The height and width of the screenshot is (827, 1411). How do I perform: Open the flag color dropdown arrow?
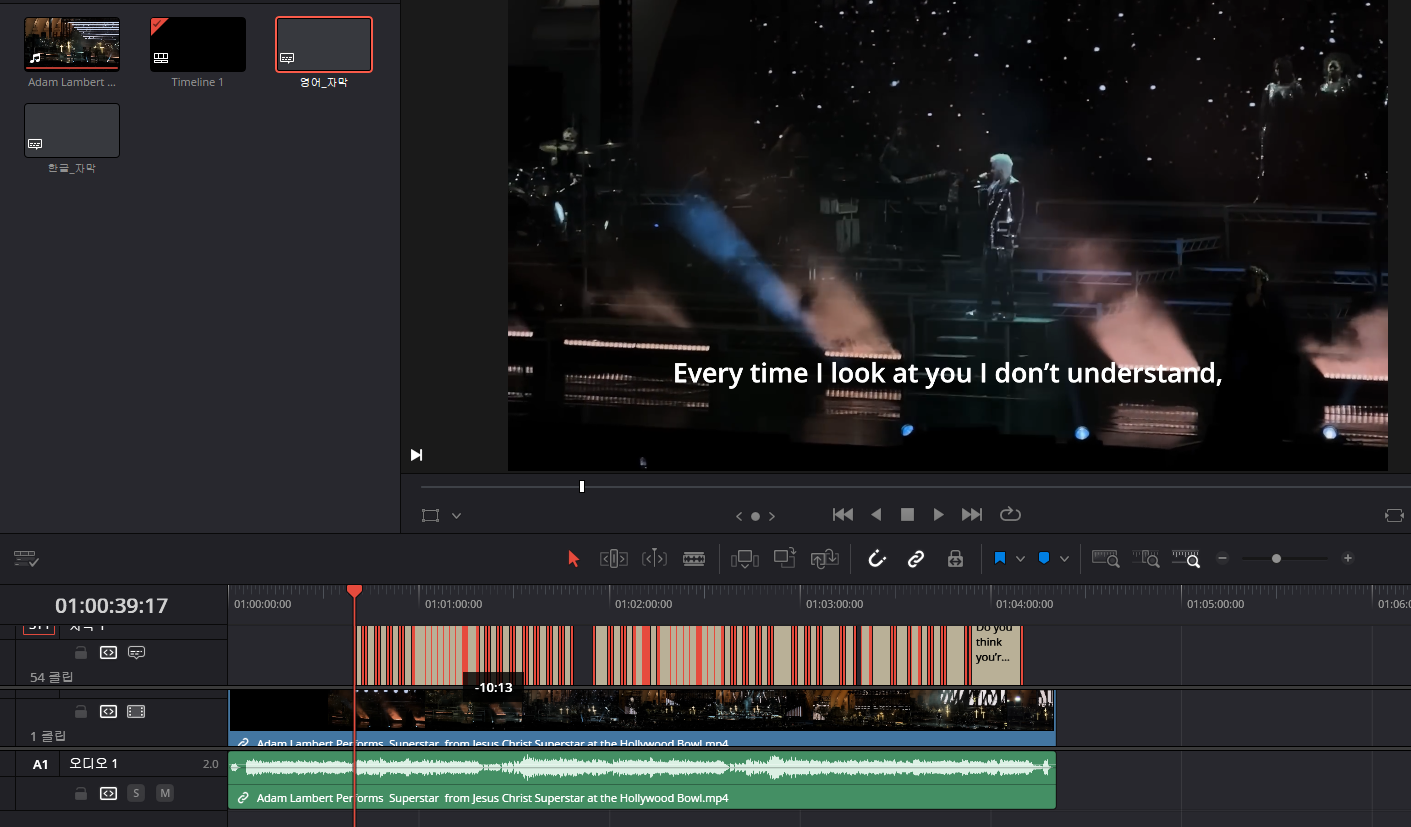[1020, 559]
